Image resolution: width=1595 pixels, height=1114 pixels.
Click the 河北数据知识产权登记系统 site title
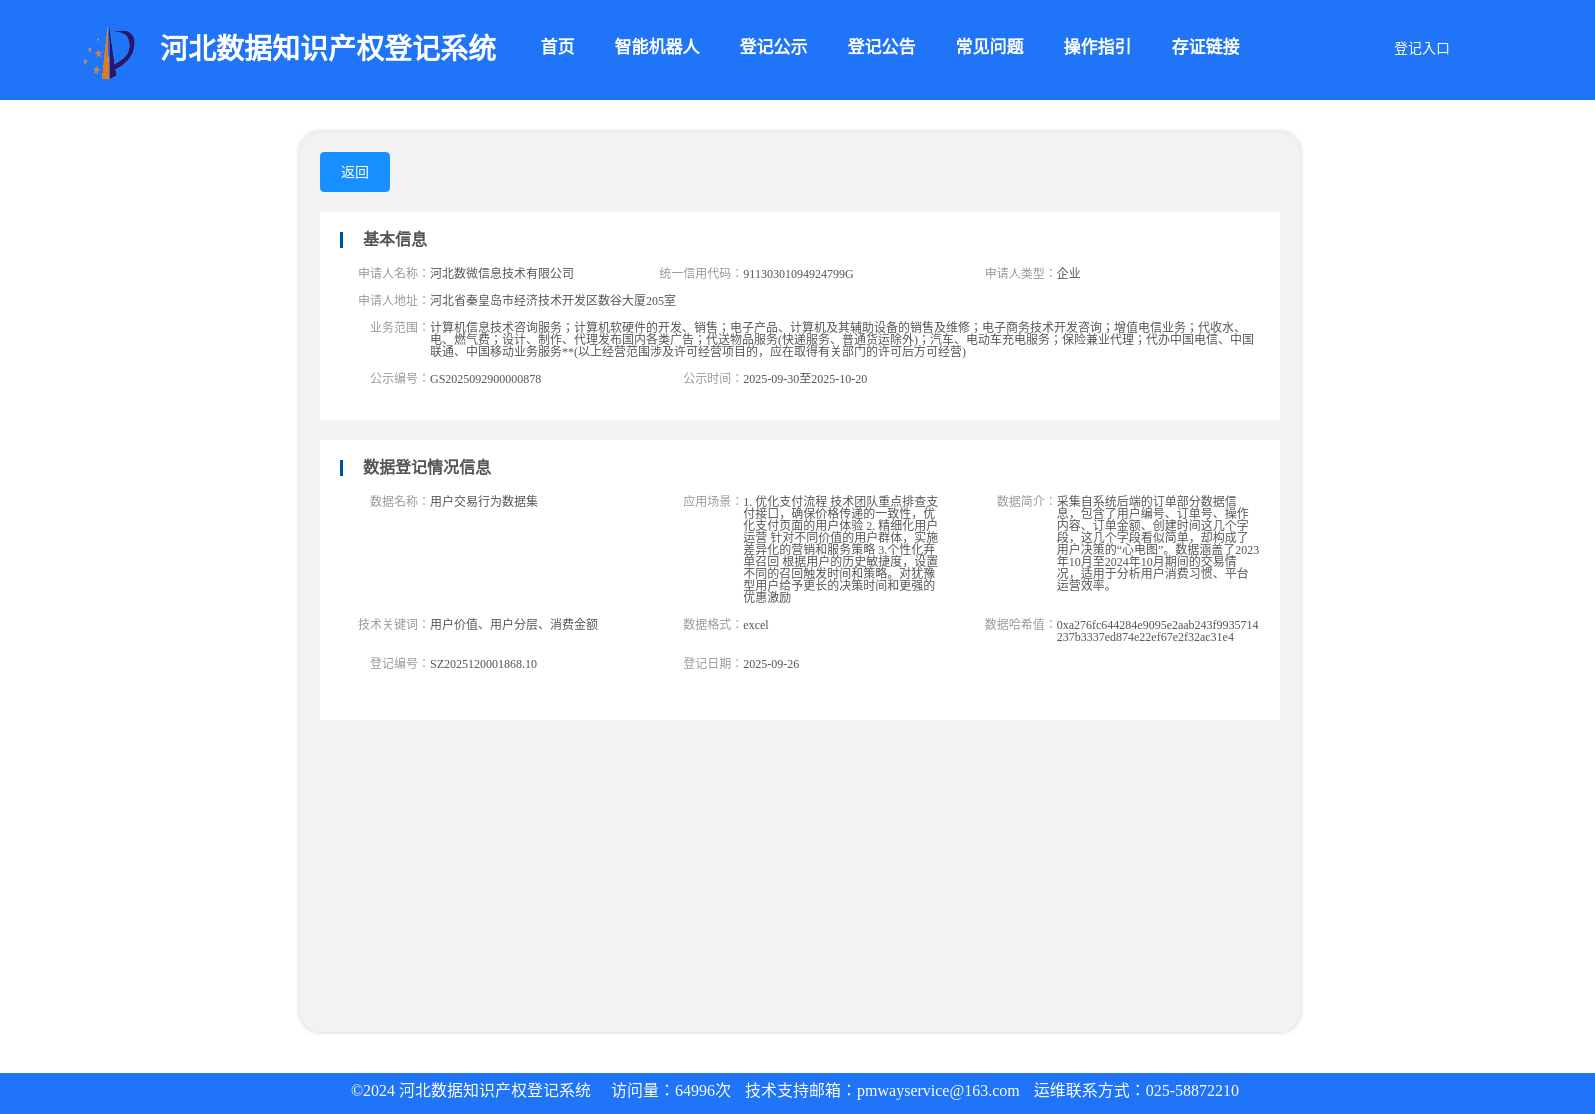328,48
